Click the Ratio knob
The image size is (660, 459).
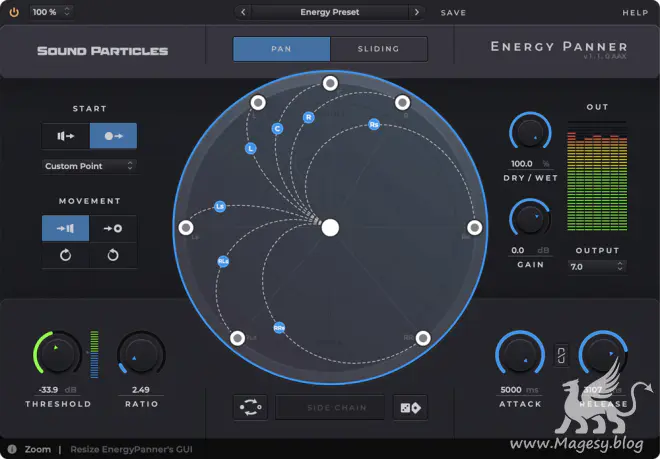click(141, 355)
